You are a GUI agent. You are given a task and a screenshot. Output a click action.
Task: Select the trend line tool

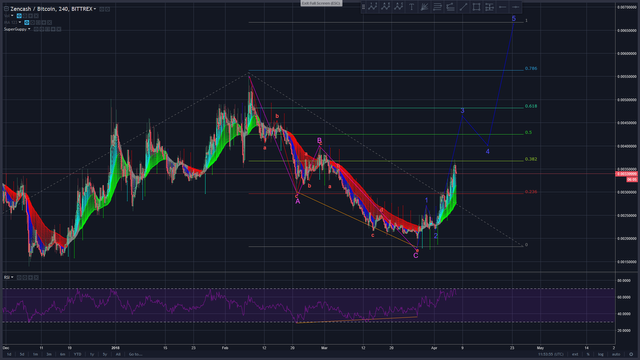pos(463,7)
